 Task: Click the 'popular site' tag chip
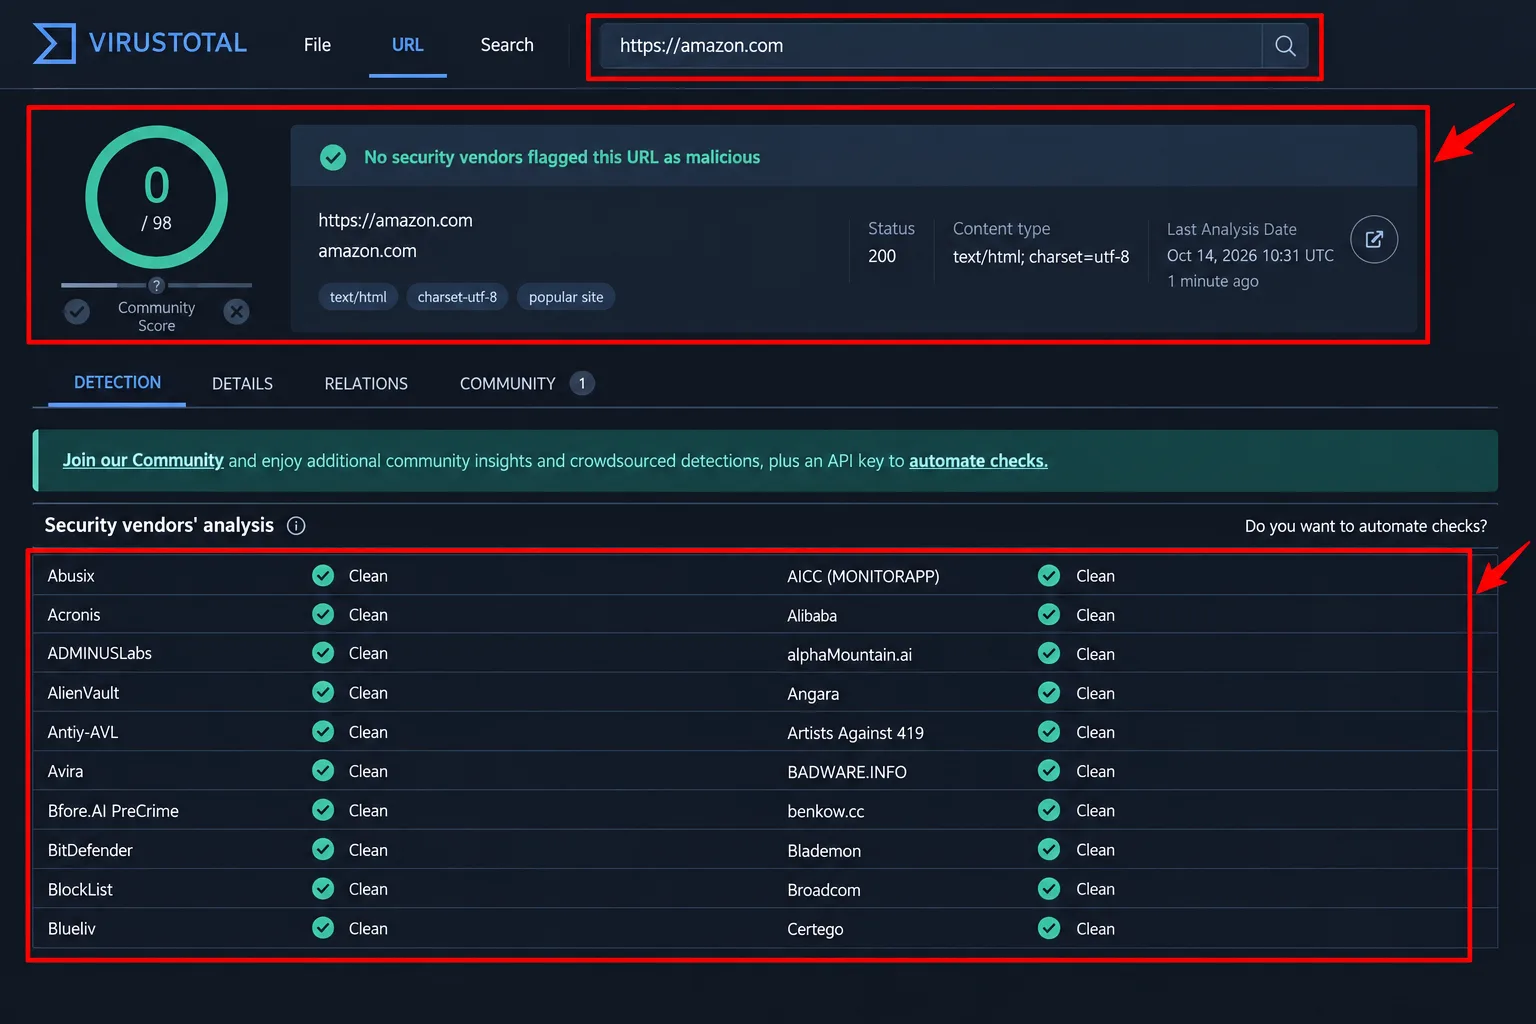pos(566,297)
